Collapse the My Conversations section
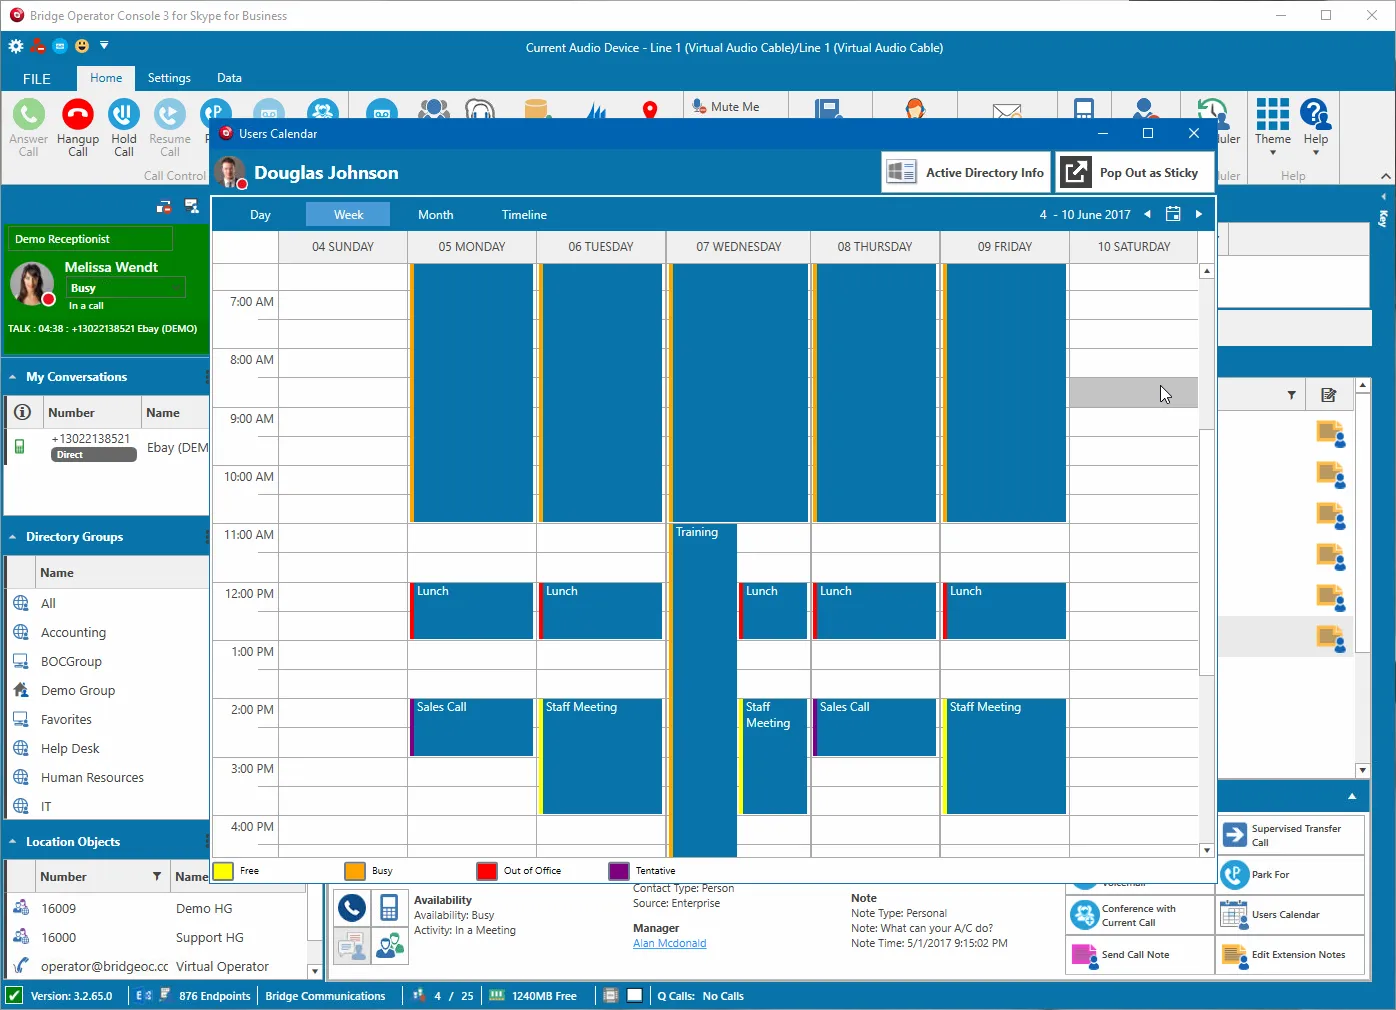Viewport: 1396px width, 1010px height. pyautogui.click(x=13, y=377)
